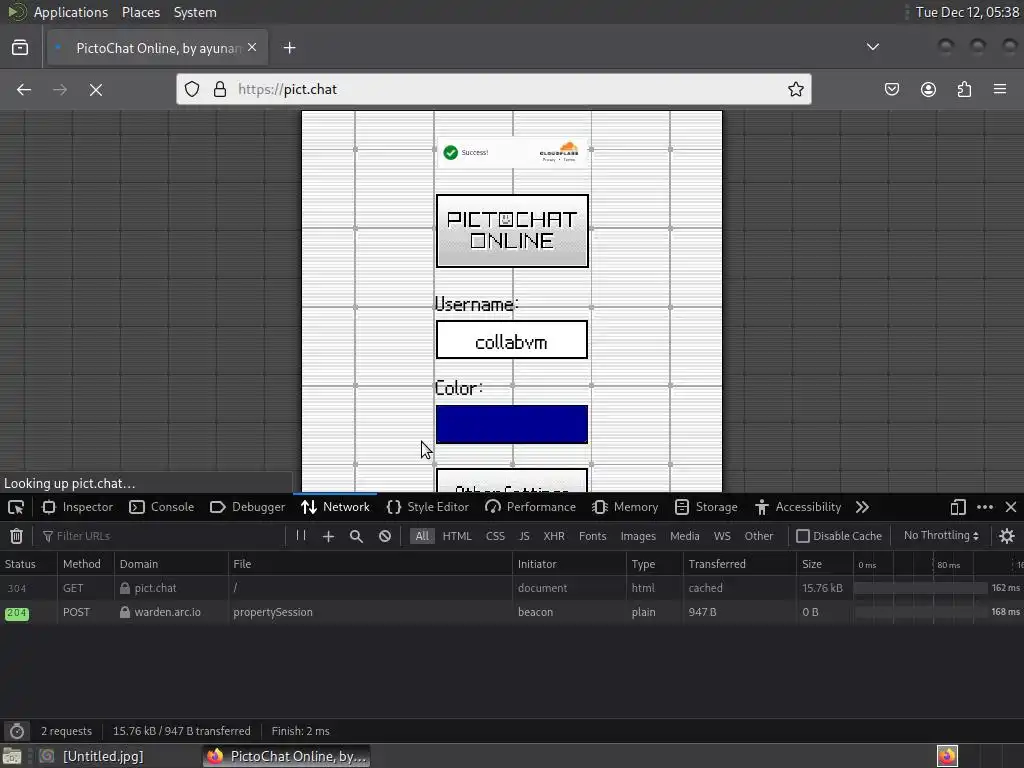Open Firefox account icon
This screenshot has height=768, width=1024.
pyautogui.click(x=928, y=89)
